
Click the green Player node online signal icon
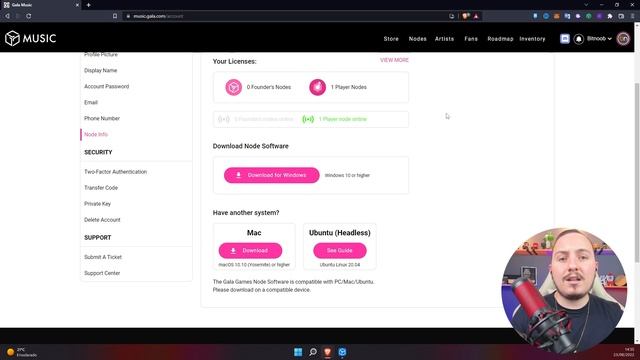pyautogui.click(x=308, y=119)
